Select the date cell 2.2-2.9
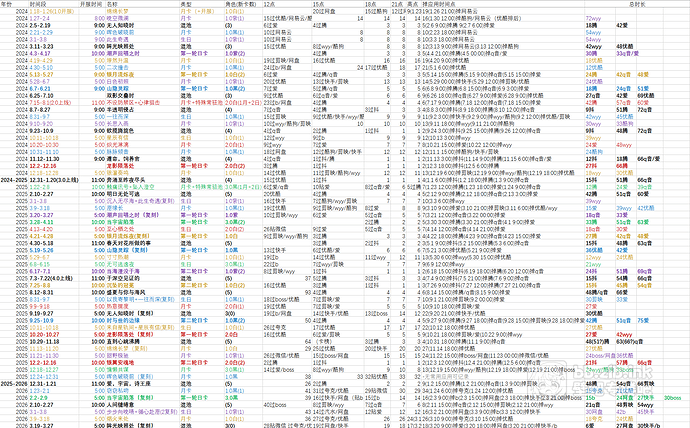 (39, 398)
